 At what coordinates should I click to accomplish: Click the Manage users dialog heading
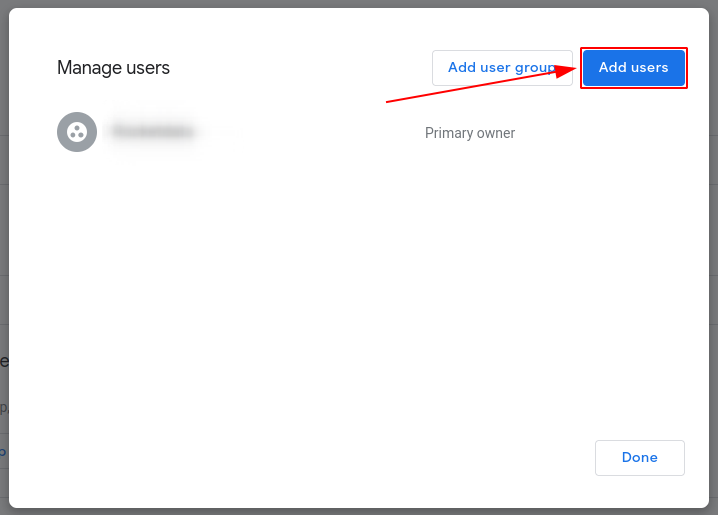[113, 68]
